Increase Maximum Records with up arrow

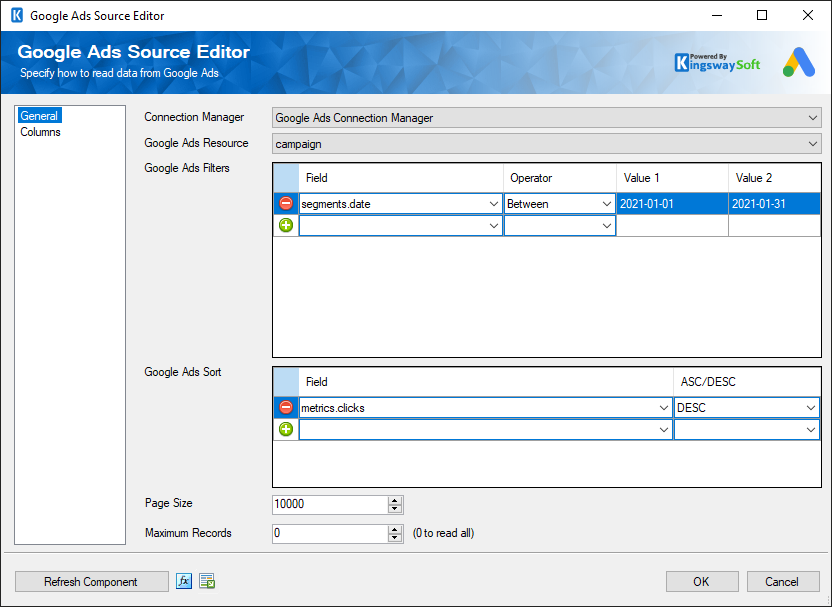coord(395,530)
